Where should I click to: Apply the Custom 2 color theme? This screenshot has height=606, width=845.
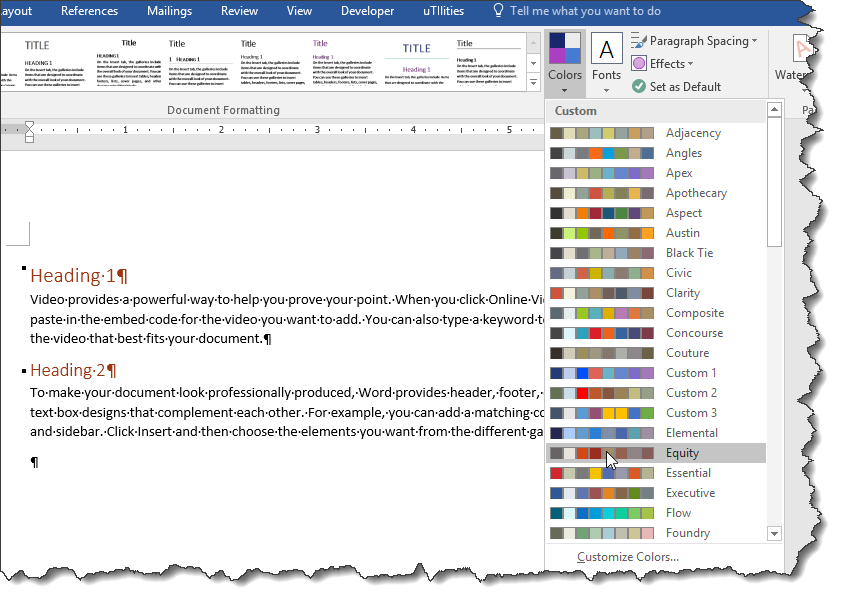tap(656, 393)
